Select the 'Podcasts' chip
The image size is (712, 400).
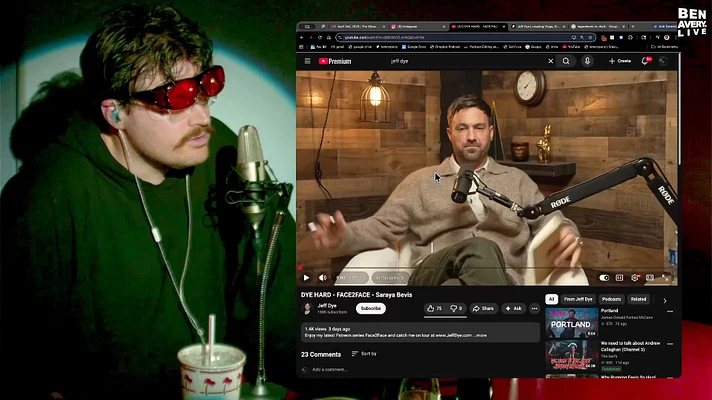611,299
